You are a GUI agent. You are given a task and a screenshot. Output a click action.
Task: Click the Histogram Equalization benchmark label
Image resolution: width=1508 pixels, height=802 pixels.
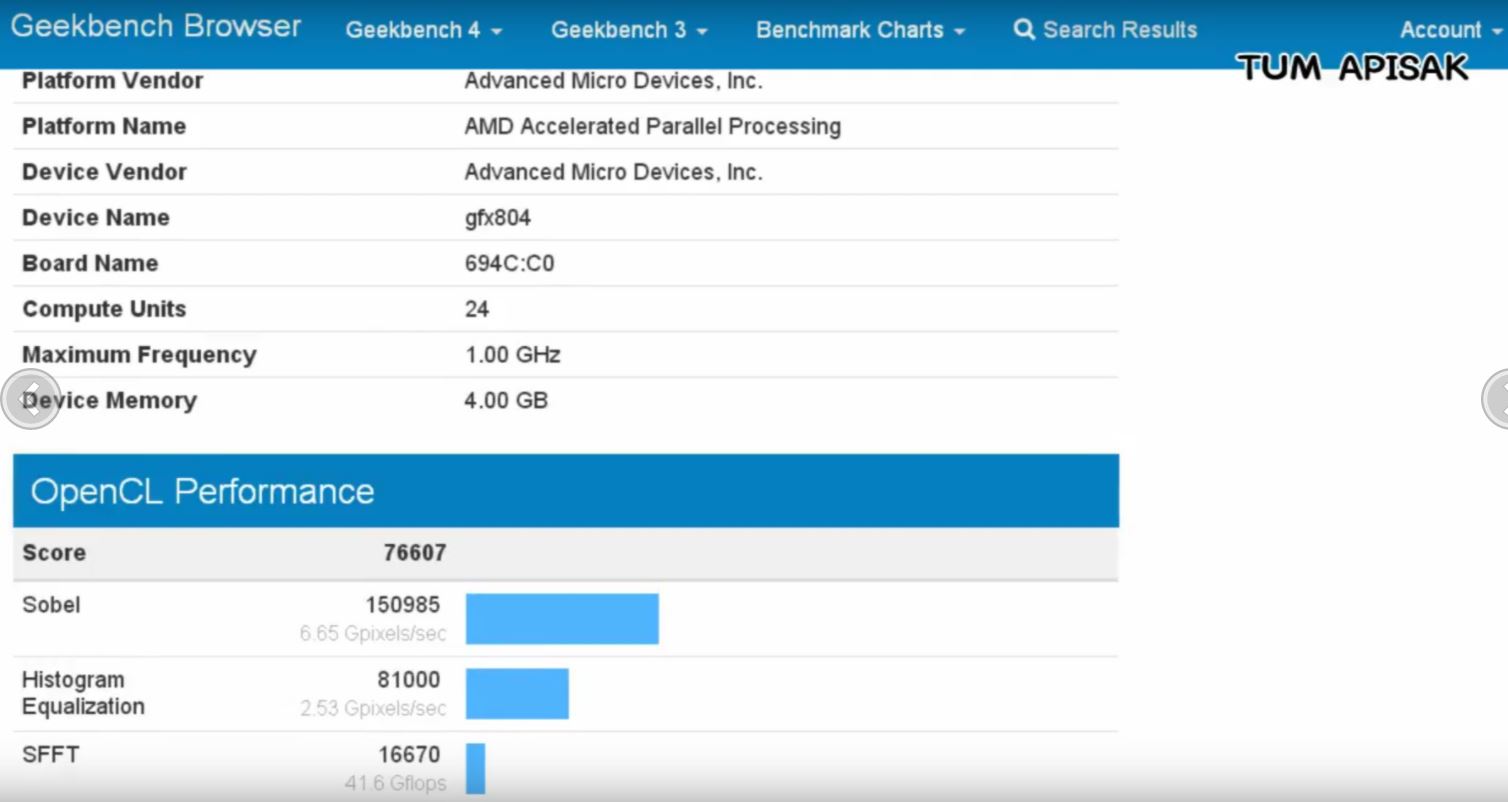pyautogui.click(x=83, y=693)
